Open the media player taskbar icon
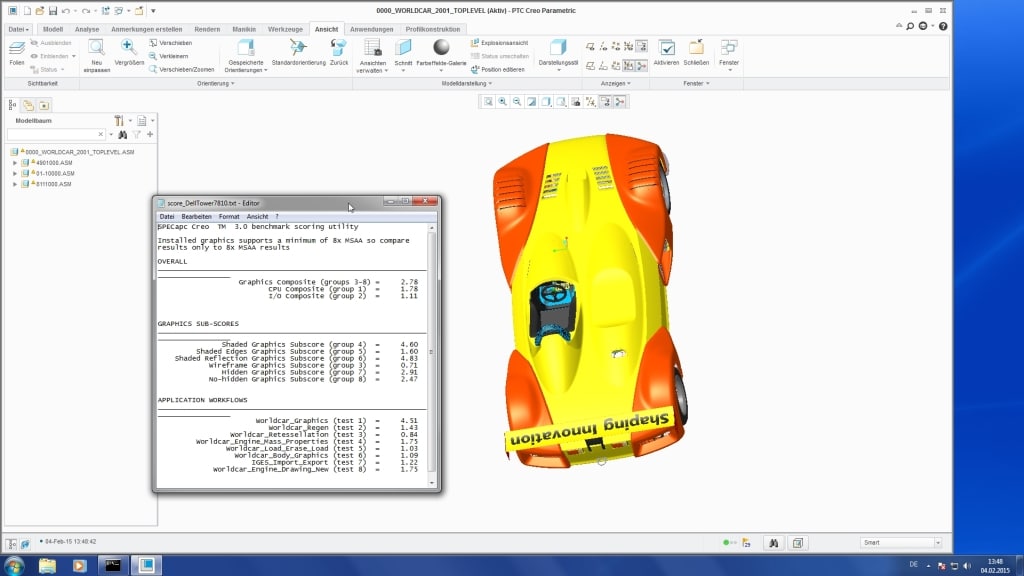This screenshot has height=576, width=1024. (x=80, y=565)
